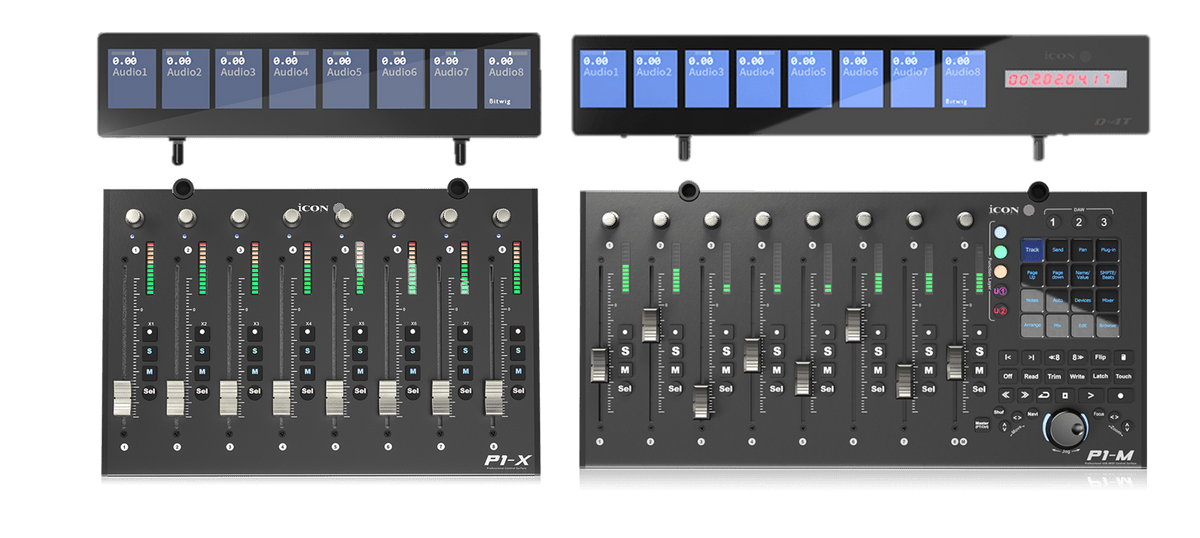The image size is (1200, 538).
Task: Click the channel 8 rotary knob on P1-X
Action: coord(501,217)
